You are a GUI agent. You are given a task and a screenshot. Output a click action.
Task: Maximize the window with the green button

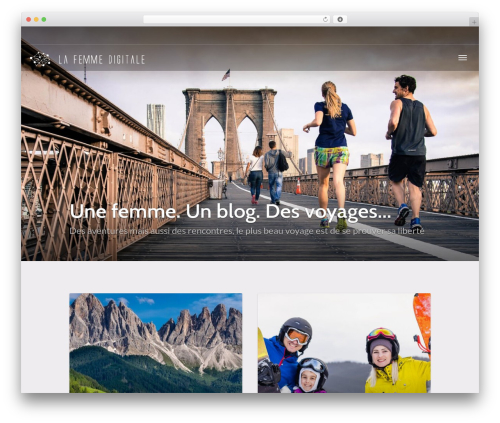point(44,20)
